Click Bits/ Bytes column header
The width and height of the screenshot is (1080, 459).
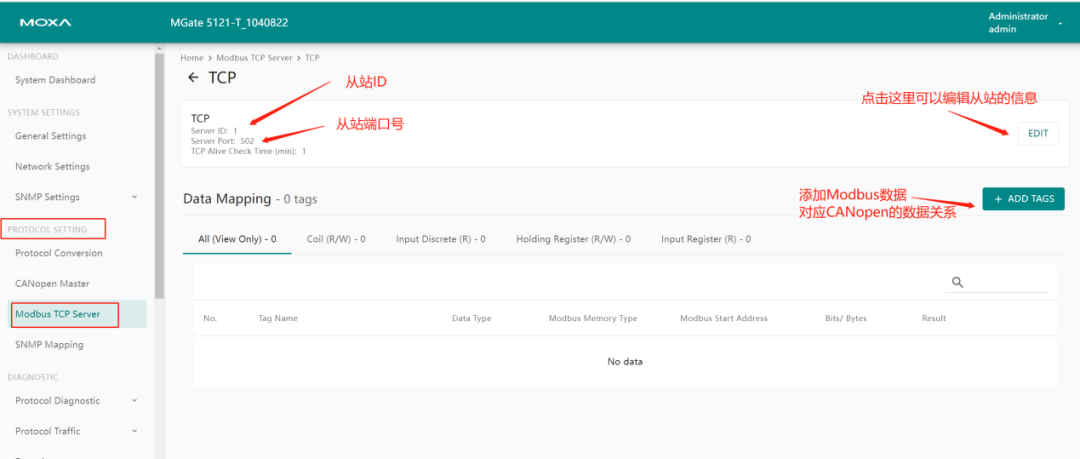pyautogui.click(x=846, y=318)
